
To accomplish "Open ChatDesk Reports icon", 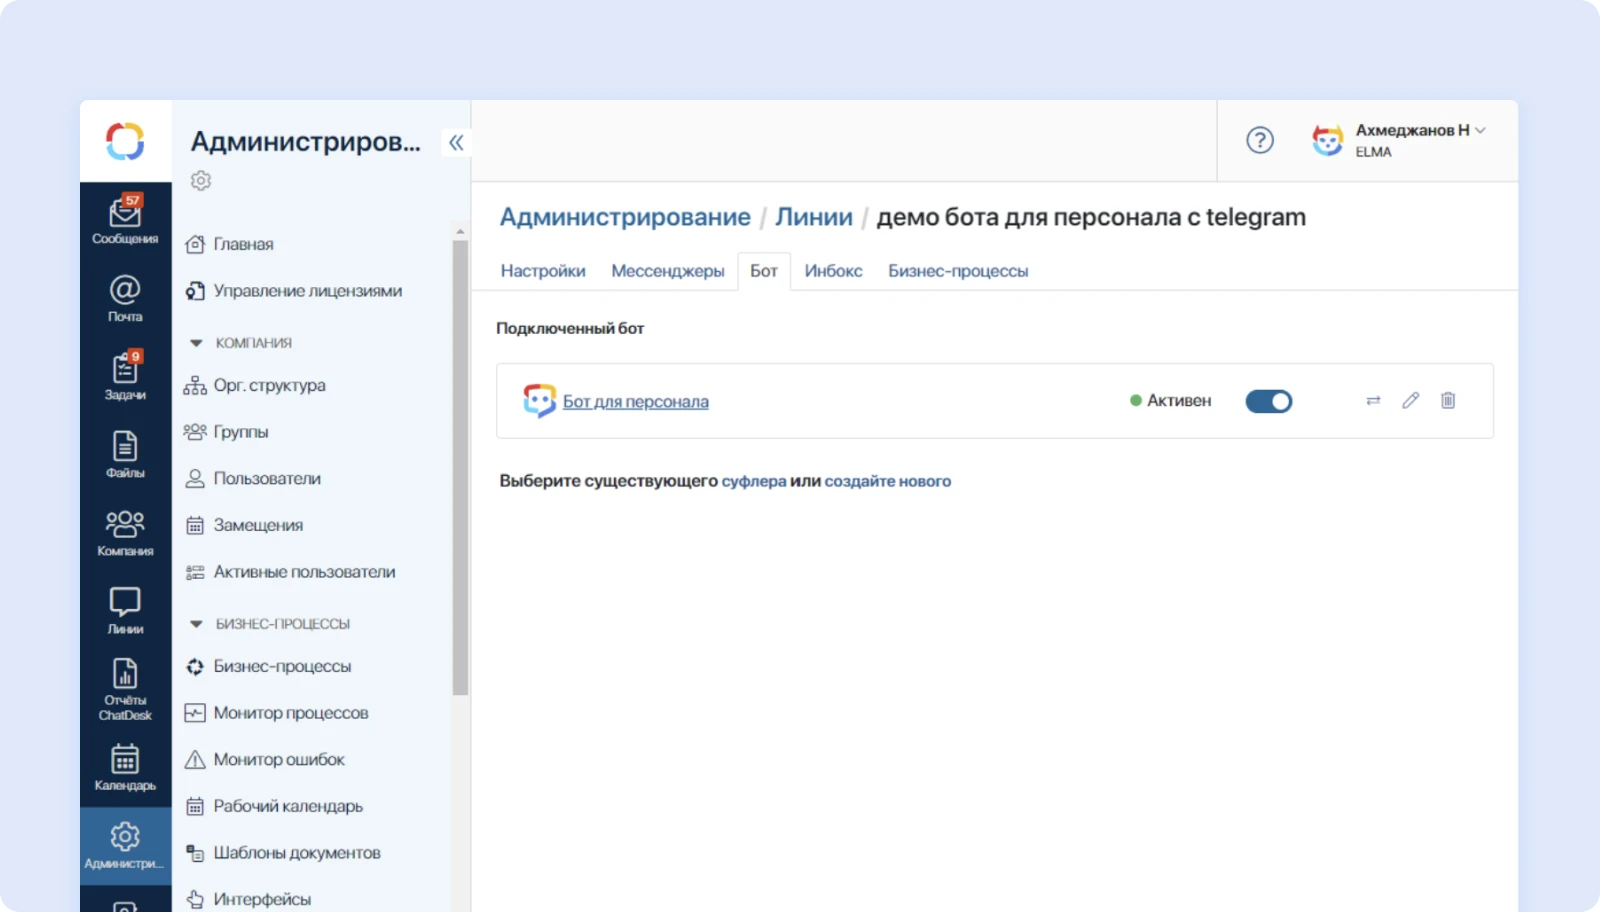I will [125, 688].
